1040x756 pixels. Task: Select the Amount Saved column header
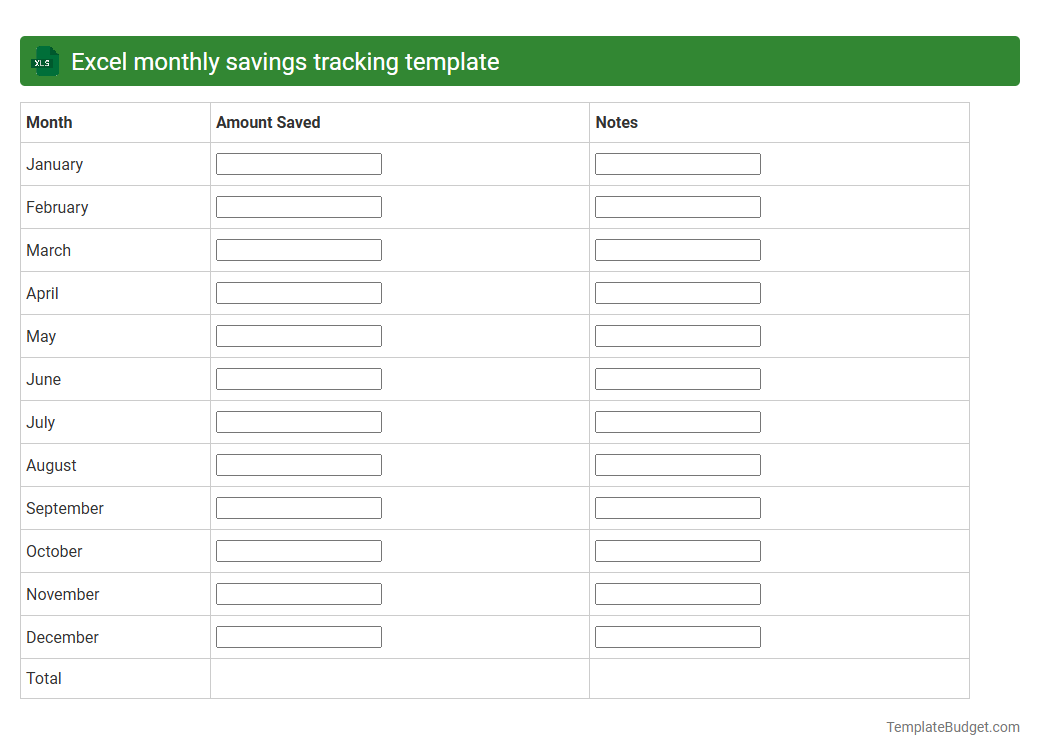(x=268, y=122)
